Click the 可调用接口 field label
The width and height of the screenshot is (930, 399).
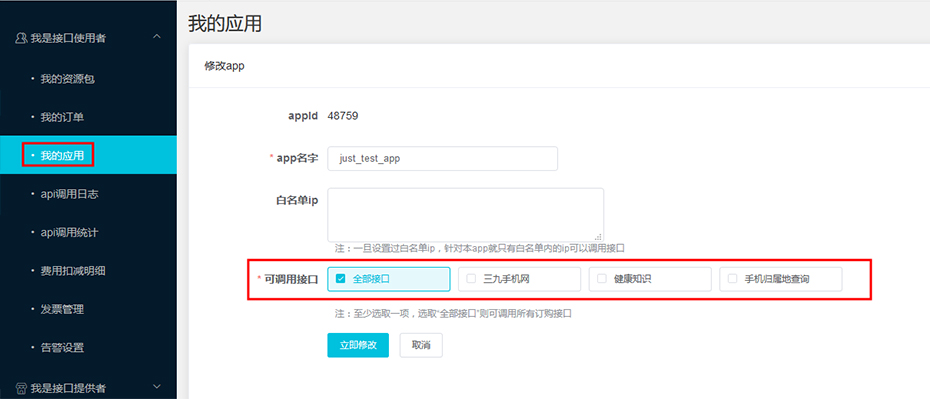tap(291, 279)
